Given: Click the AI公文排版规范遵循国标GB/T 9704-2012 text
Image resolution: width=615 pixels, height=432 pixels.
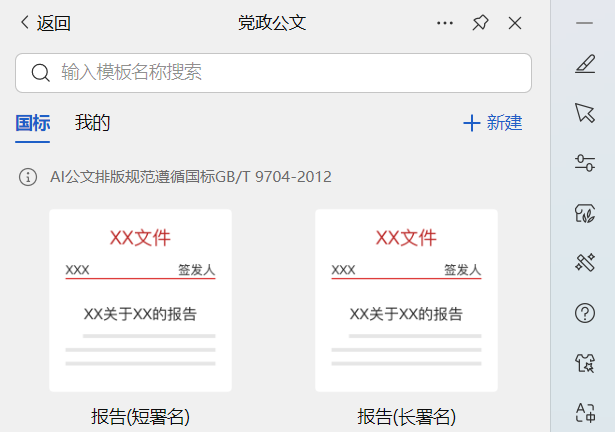Looking at the screenshot, I should (x=191, y=177).
